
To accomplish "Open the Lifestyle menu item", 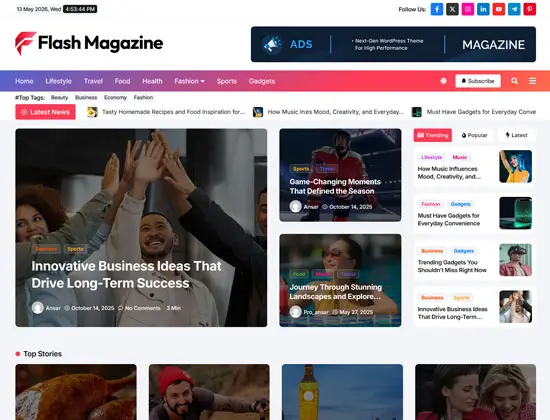I will tap(59, 81).
